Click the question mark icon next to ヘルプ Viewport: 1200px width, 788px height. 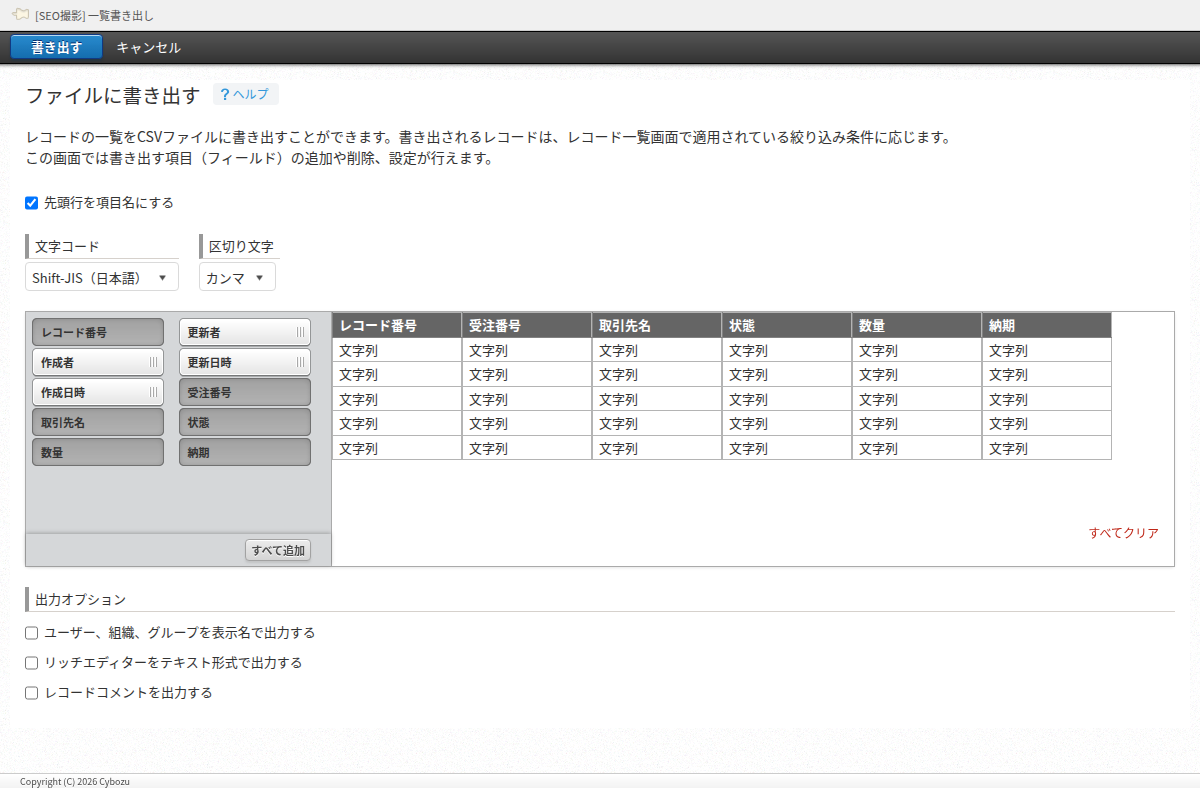(x=225, y=94)
